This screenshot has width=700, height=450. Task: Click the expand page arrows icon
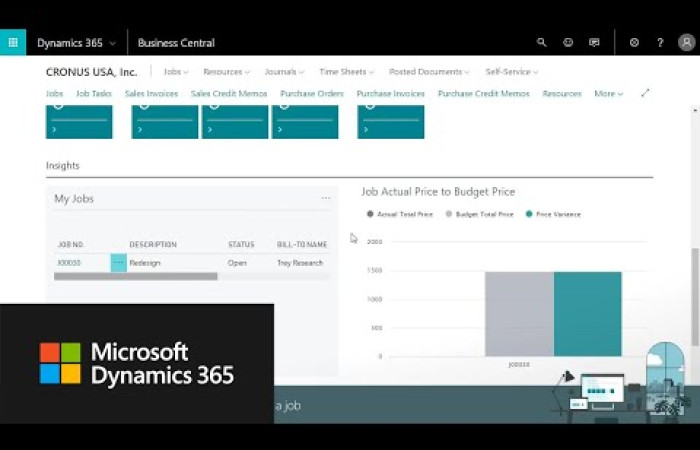pyautogui.click(x=645, y=93)
